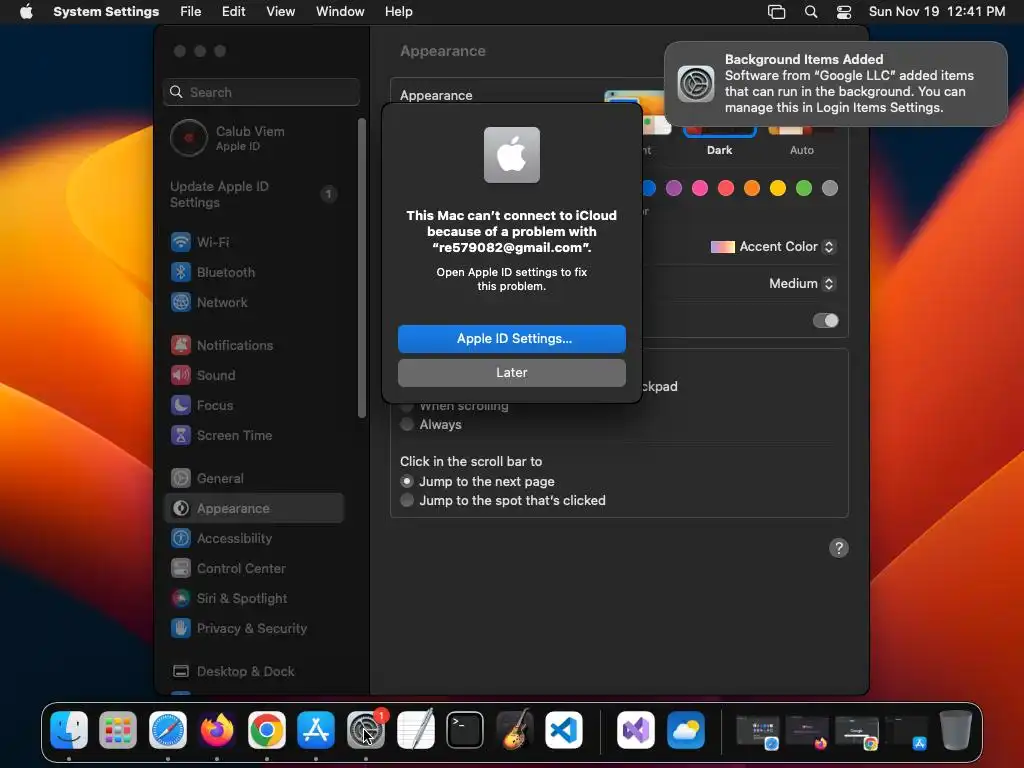Open the File menu

tap(191, 12)
